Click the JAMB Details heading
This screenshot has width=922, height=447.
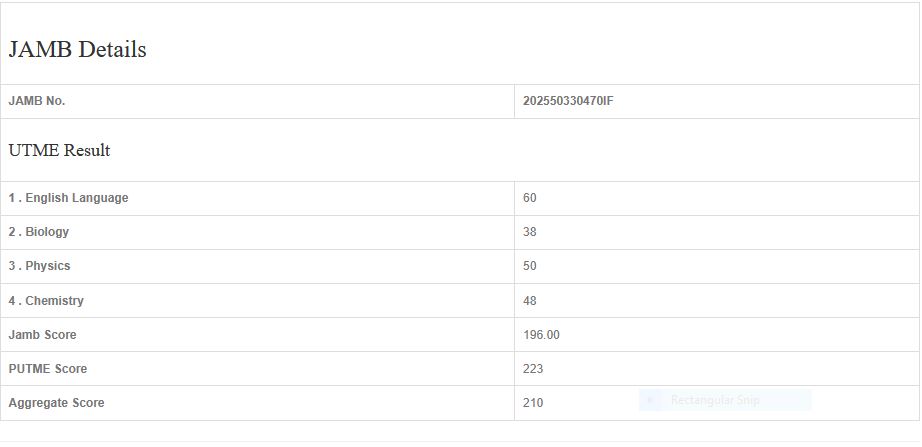(77, 50)
